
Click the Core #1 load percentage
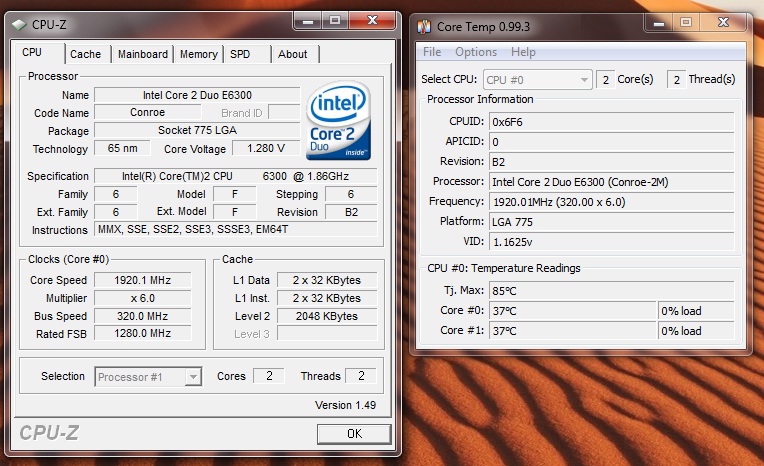(696, 331)
